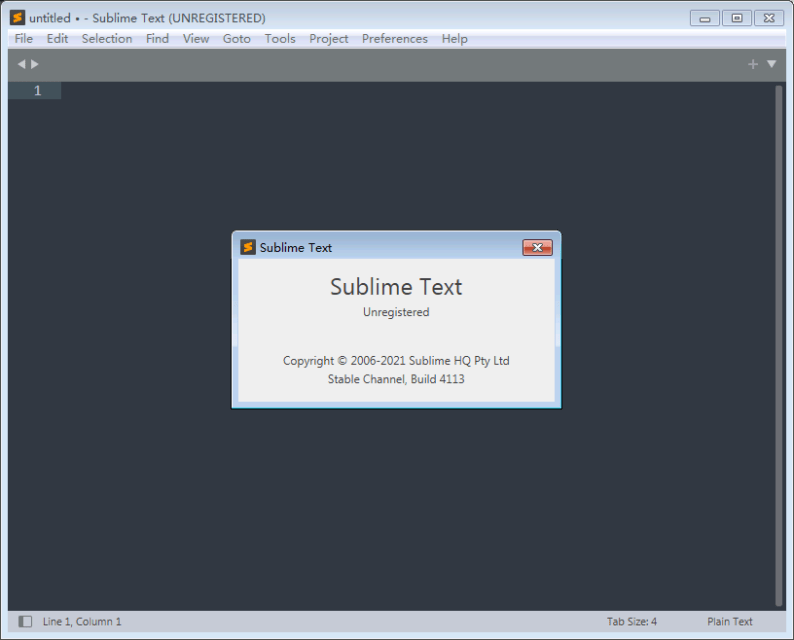The height and width of the screenshot is (640, 794).
Task: Open the View menu
Action: (196, 39)
